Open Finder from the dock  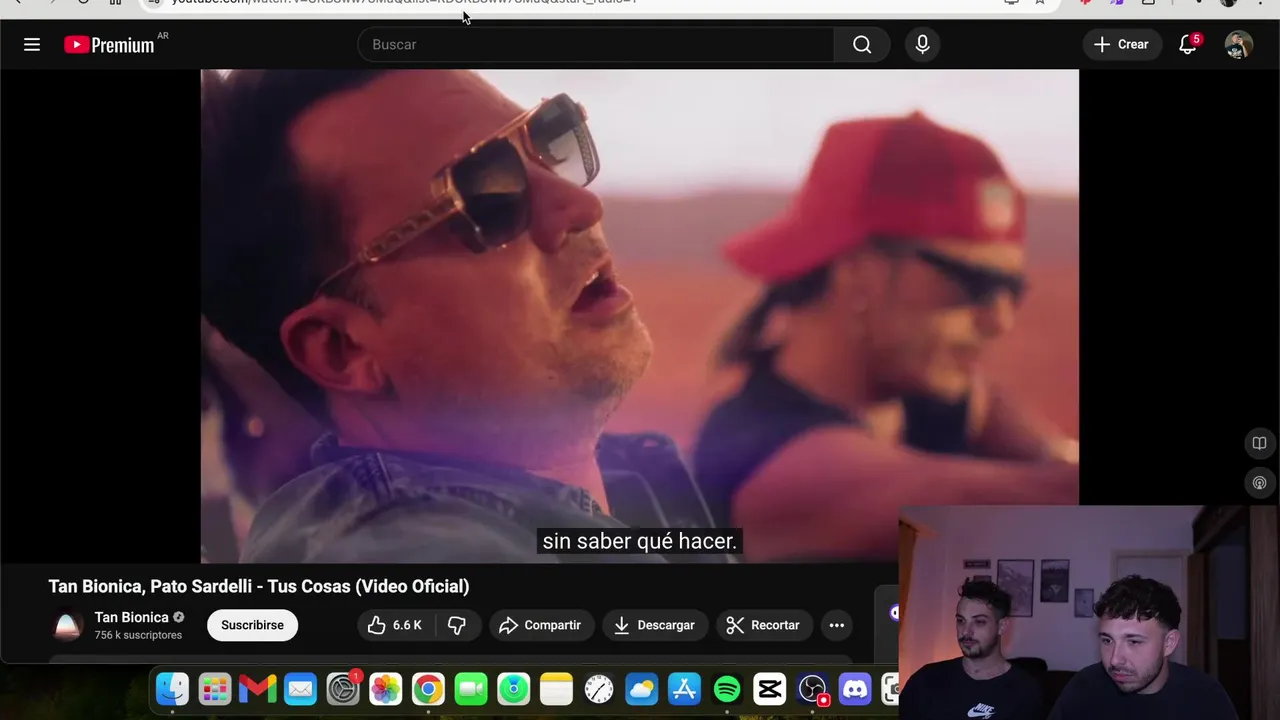[172, 689]
